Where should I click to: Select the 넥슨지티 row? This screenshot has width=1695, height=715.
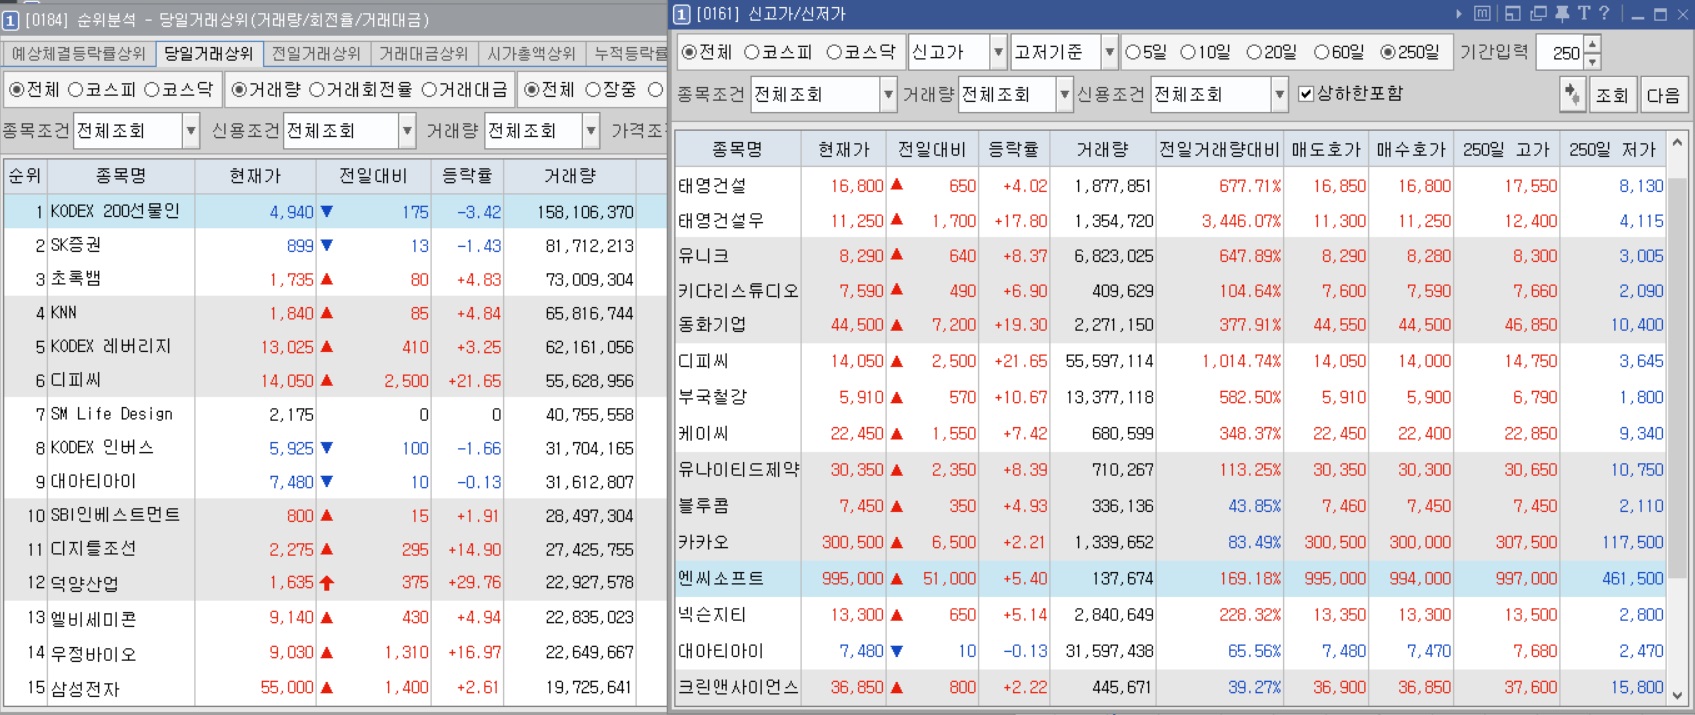pos(1171,615)
